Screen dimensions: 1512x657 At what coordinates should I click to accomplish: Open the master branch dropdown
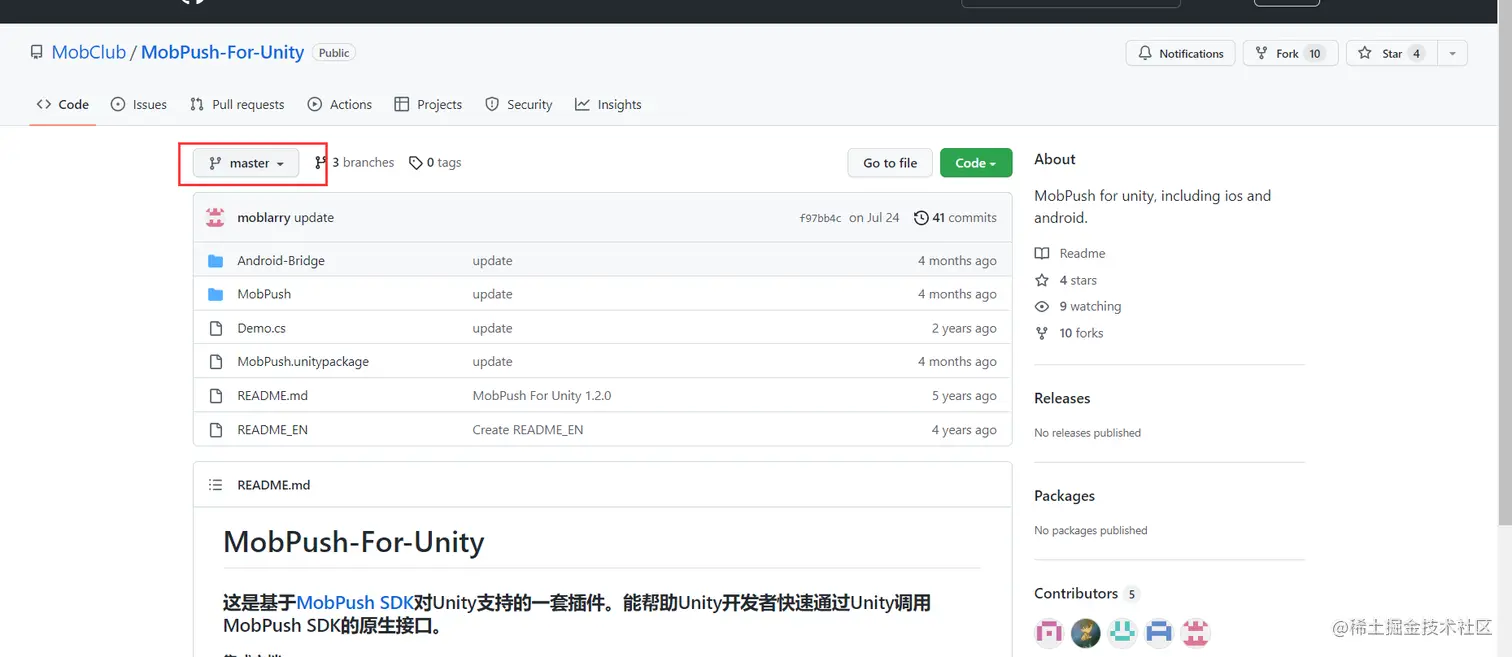[x=246, y=163]
